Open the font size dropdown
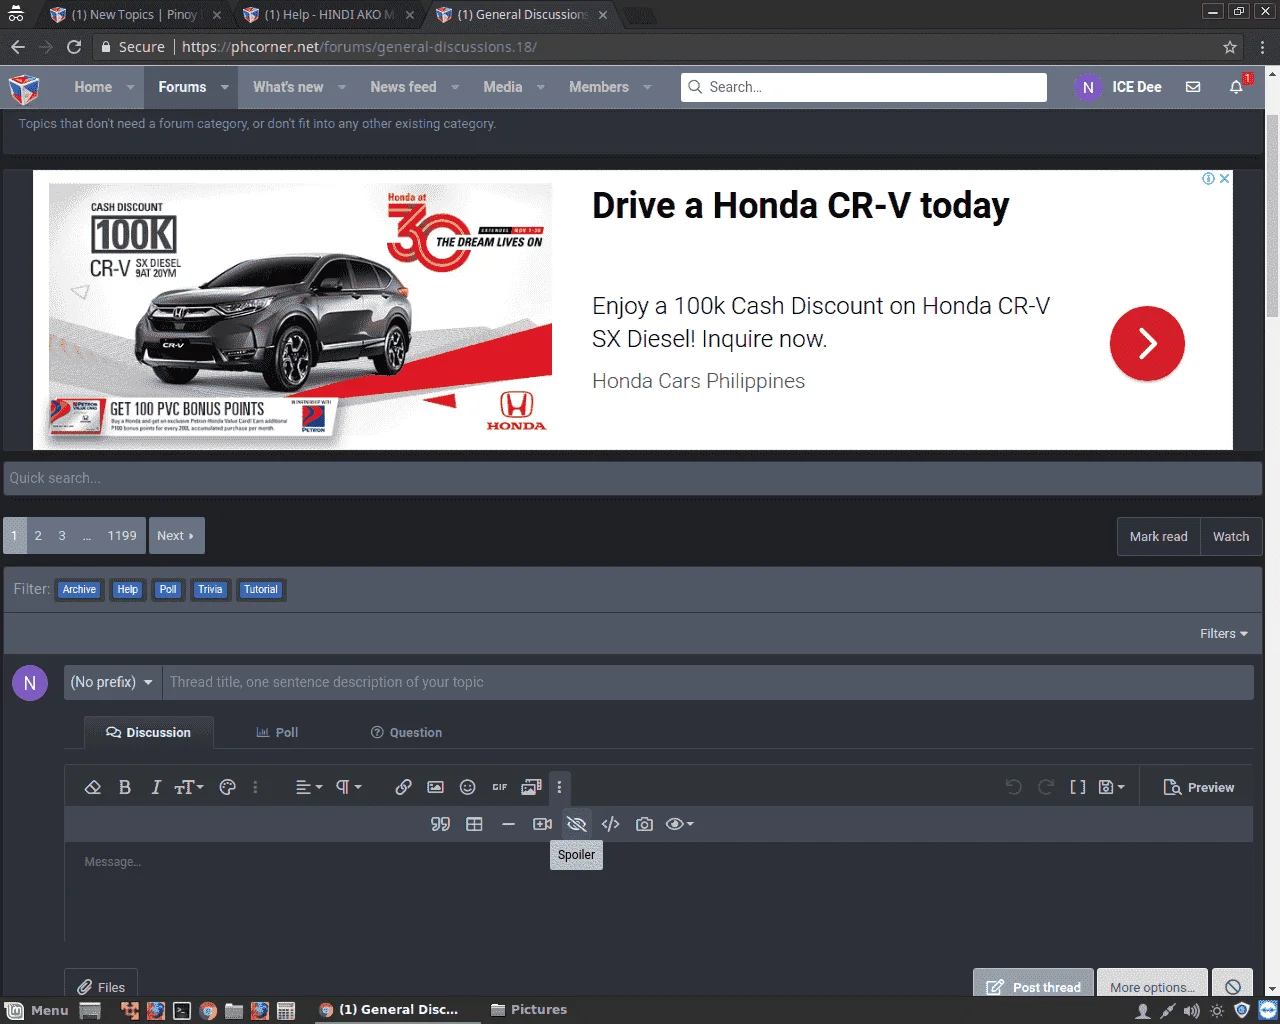The image size is (1280, 1024). [x=189, y=787]
